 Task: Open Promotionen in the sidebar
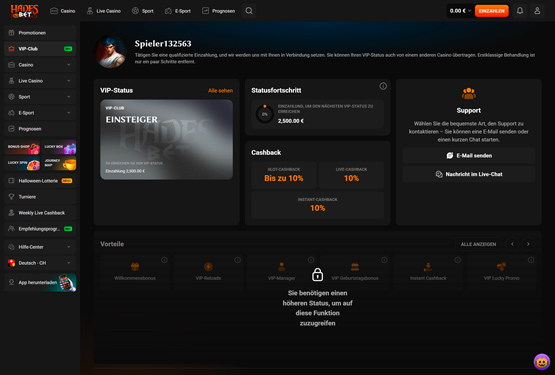[40, 33]
